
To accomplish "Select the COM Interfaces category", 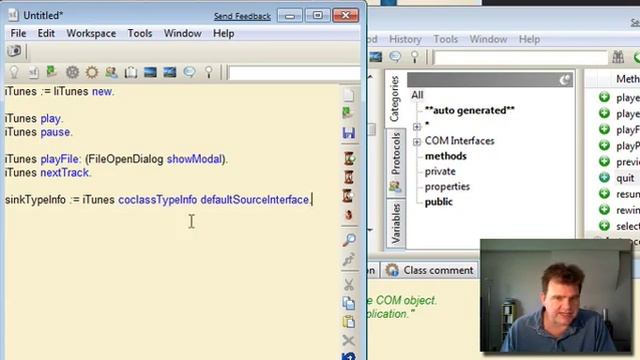I will click(x=460, y=141).
